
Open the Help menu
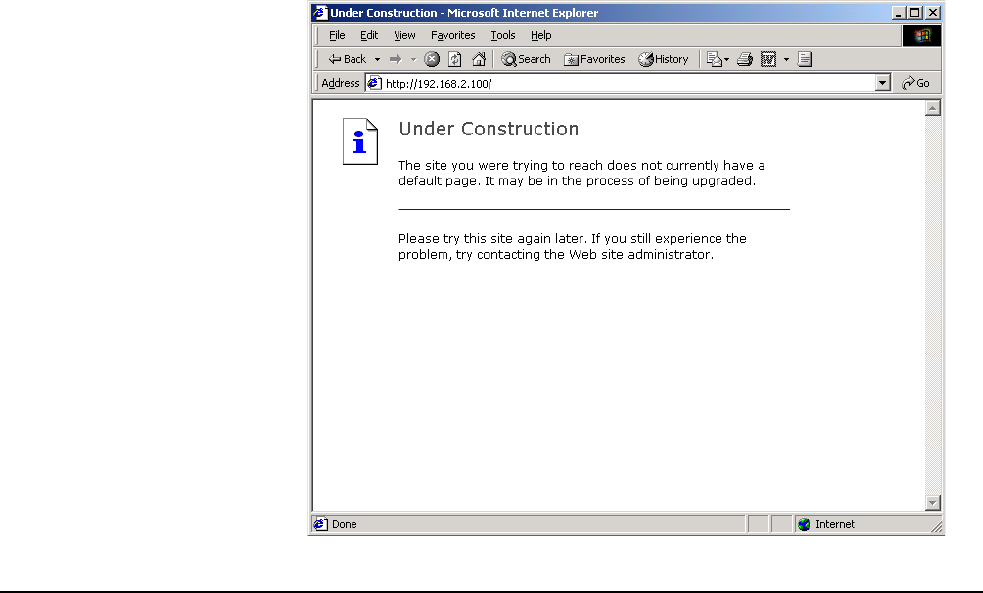(541, 35)
